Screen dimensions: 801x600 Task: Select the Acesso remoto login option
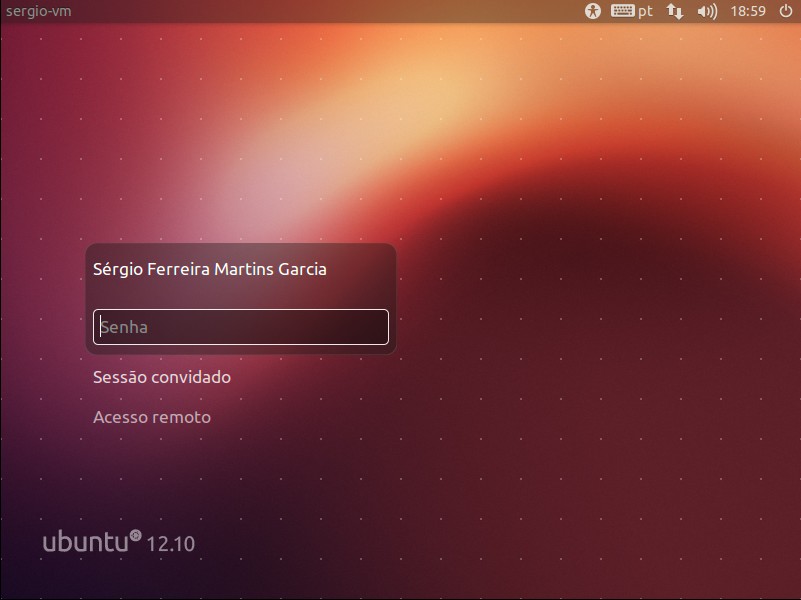coord(151,417)
